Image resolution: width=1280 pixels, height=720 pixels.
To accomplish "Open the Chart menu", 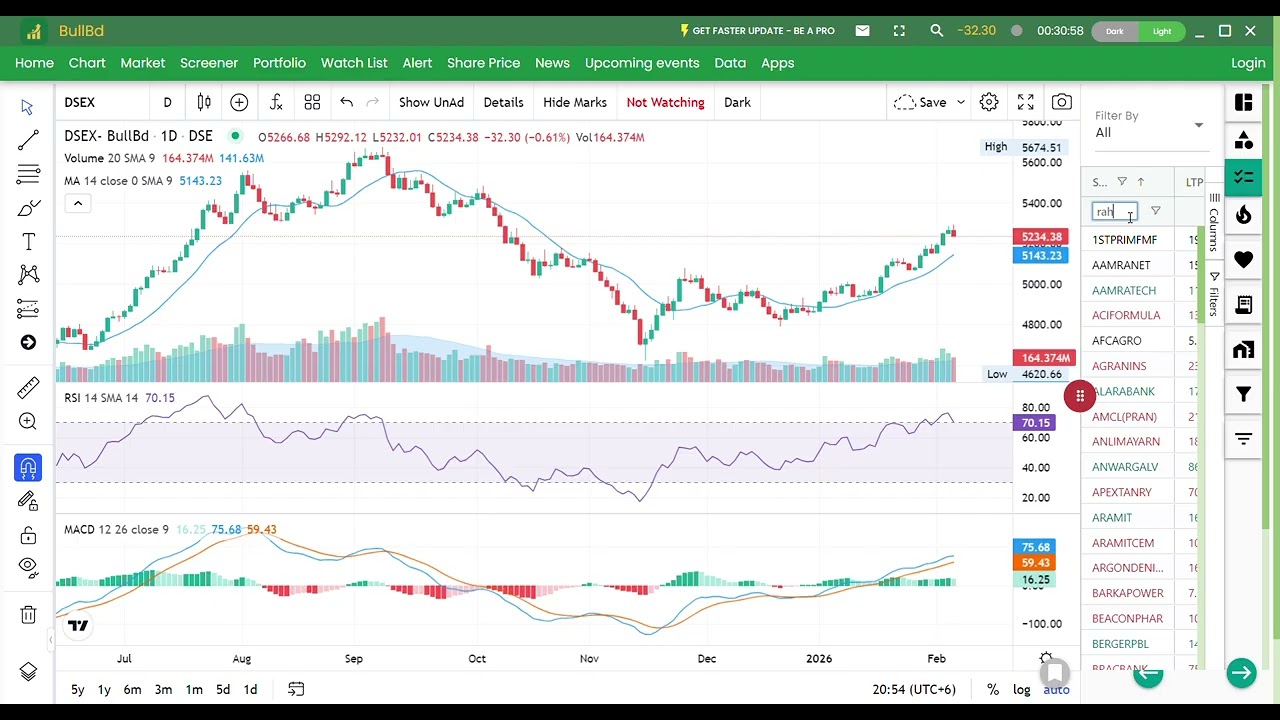I will tap(87, 63).
